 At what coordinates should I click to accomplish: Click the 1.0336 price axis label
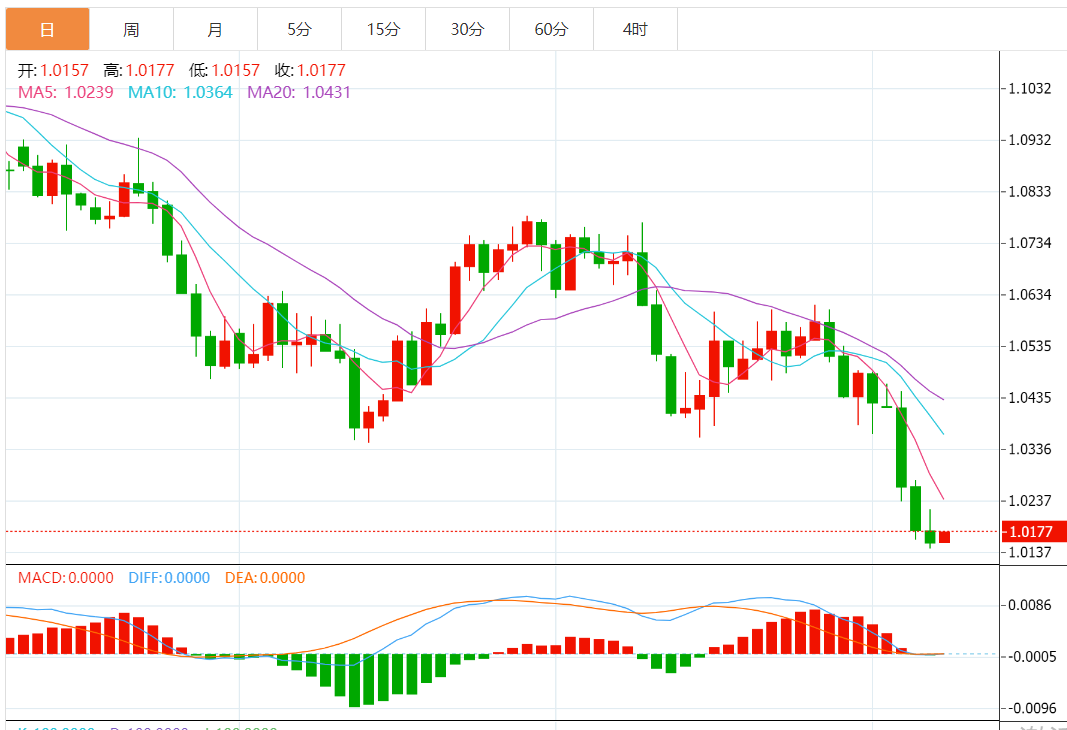(1030, 450)
